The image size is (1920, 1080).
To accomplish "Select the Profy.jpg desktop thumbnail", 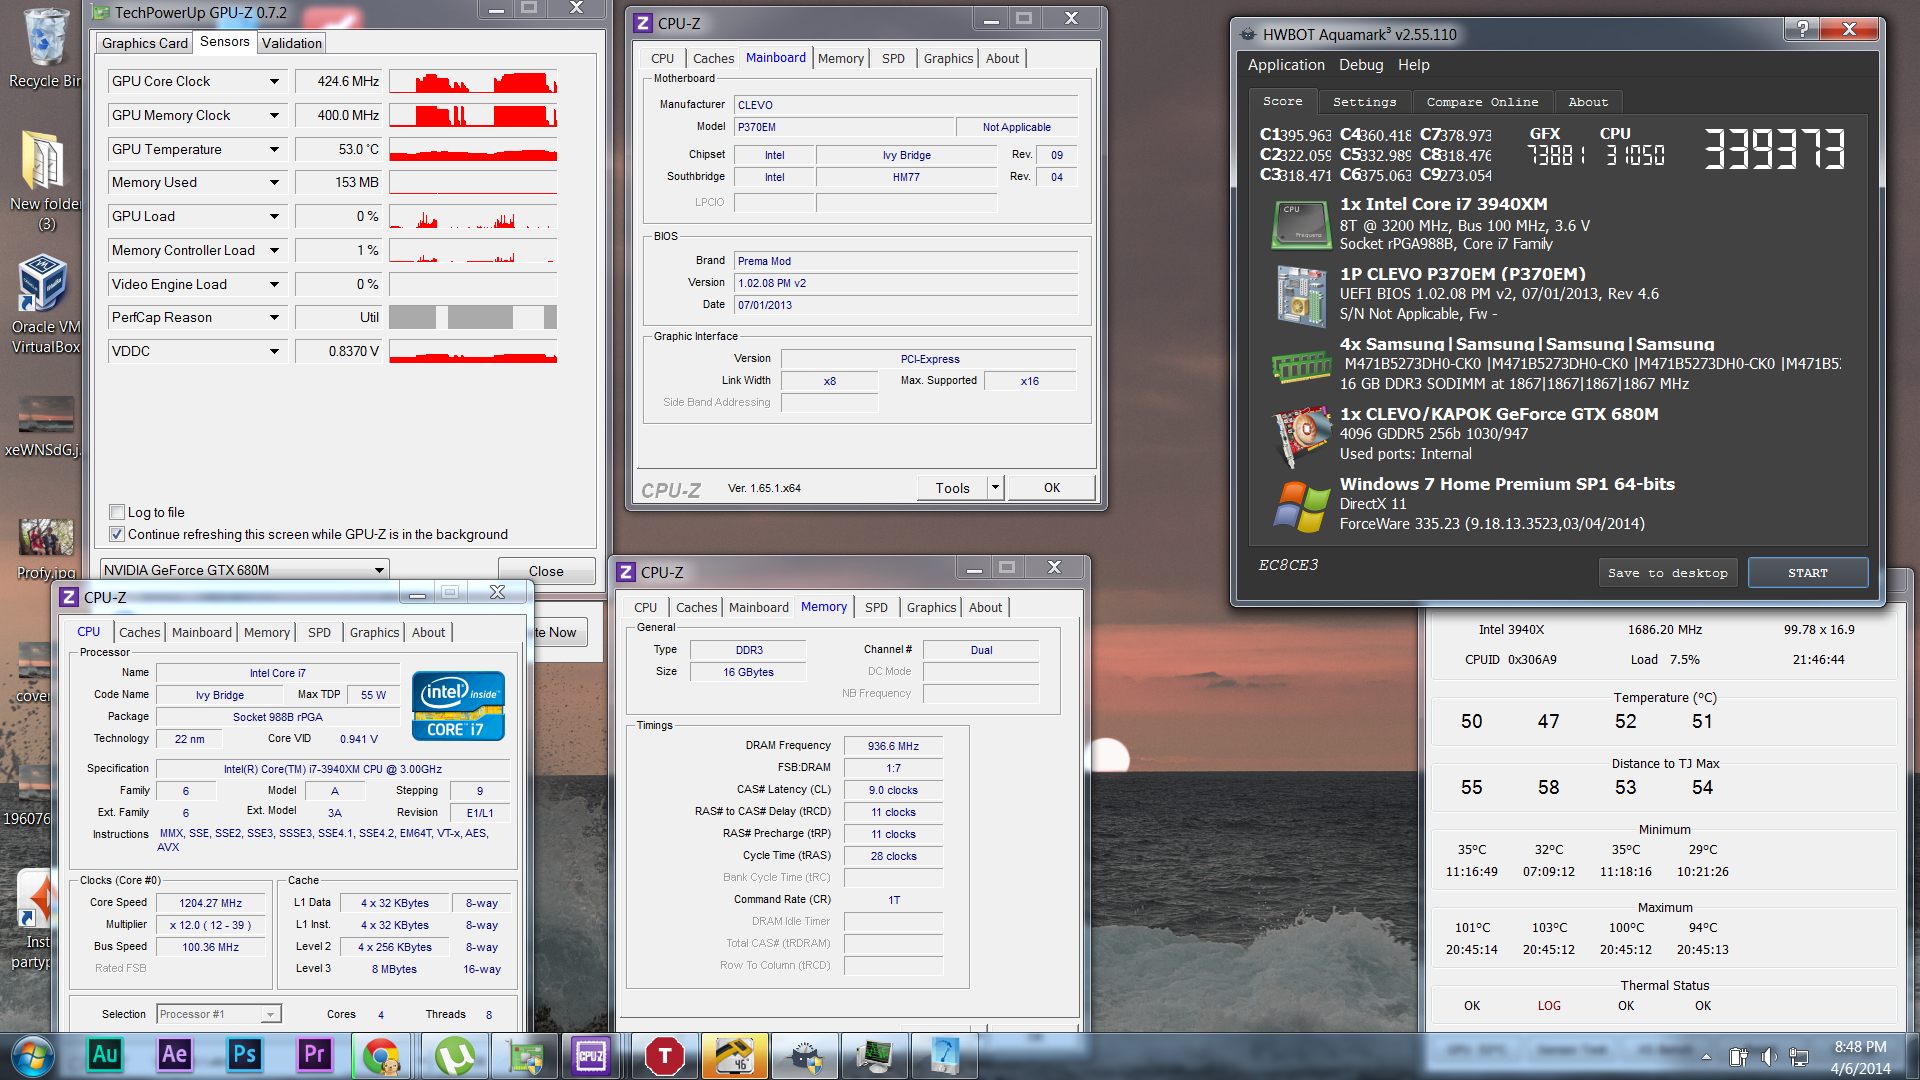I will [x=44, y=548].
